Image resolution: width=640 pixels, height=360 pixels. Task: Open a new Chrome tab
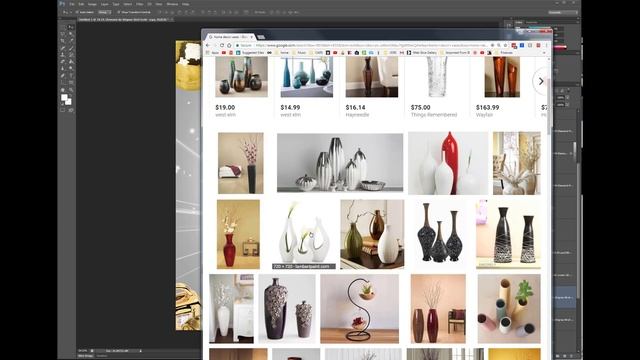click(261, 37)
